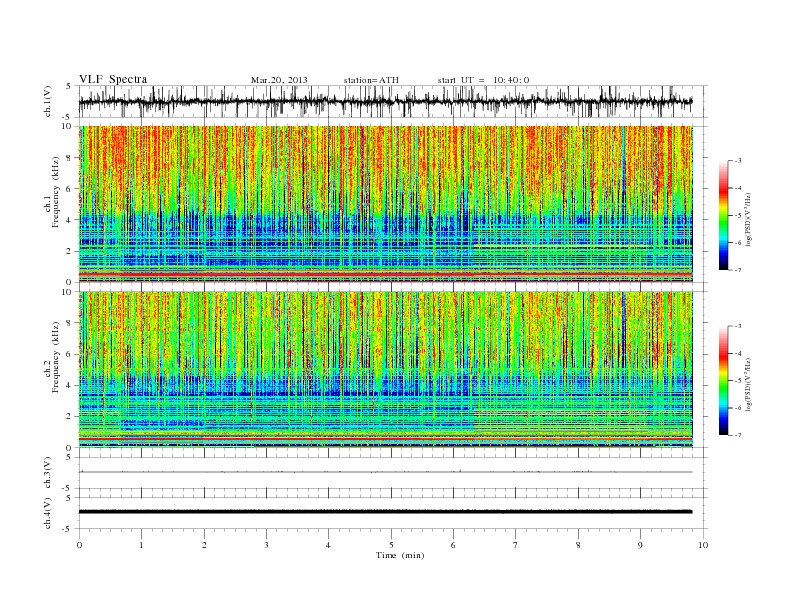
Task: Click the '-3' value atop ch.1 color bar
Action: 738,161
